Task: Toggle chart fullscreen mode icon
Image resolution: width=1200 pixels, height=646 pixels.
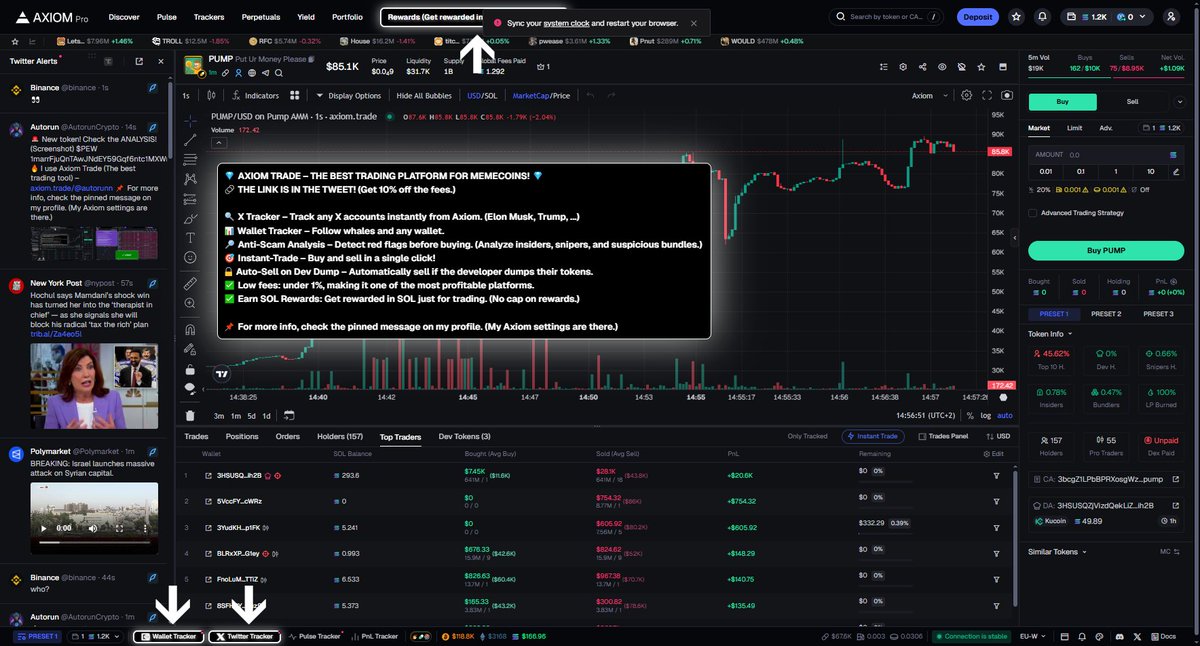Action: pos(987,96)
